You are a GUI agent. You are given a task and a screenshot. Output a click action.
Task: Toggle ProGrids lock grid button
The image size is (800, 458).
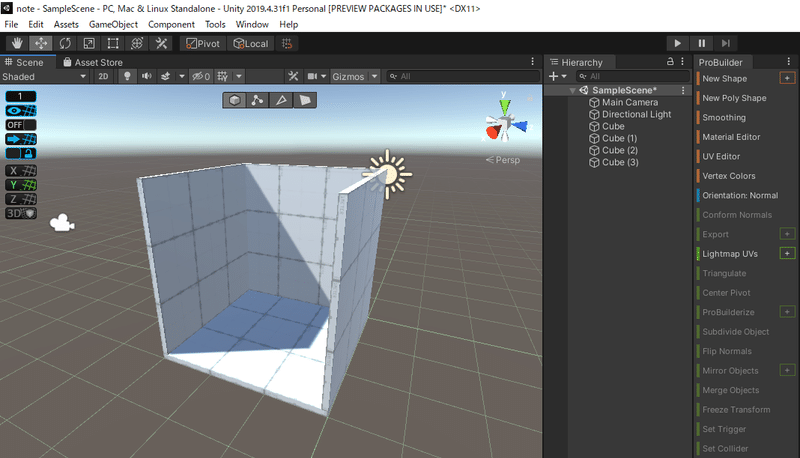(21, 154)
